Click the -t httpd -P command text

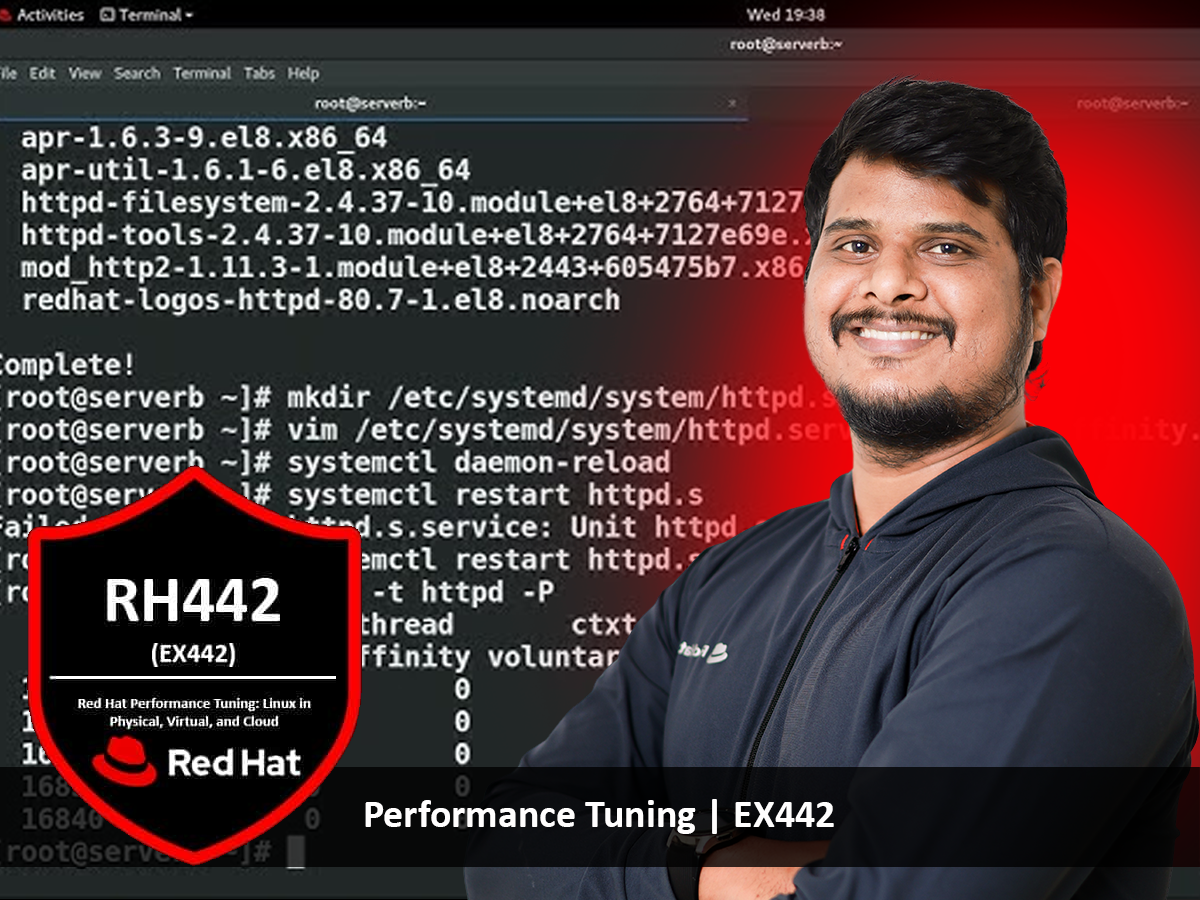(x=463, y=593)
